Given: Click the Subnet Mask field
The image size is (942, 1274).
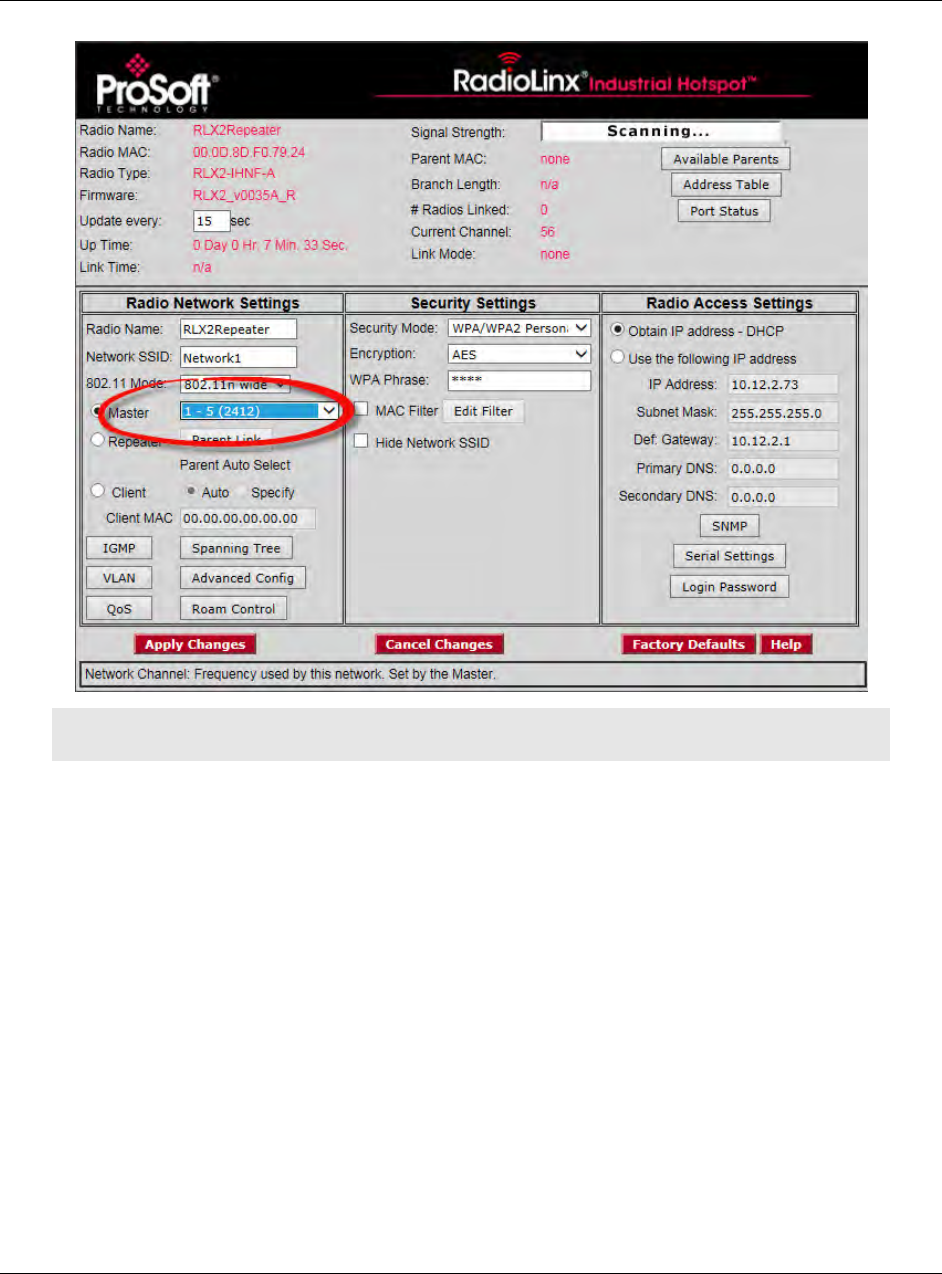Looking at the screenshot, I should click(x=782, y=413).
